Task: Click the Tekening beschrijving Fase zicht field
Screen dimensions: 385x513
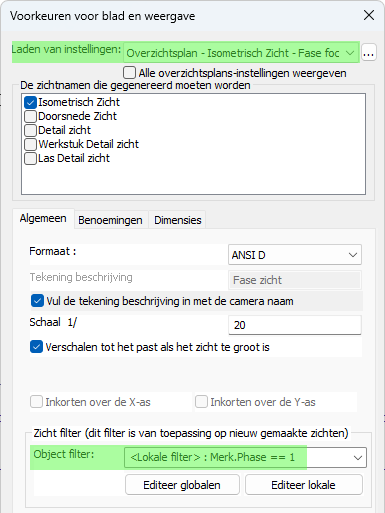Action: pyautogui.click(x=295, y=280)
